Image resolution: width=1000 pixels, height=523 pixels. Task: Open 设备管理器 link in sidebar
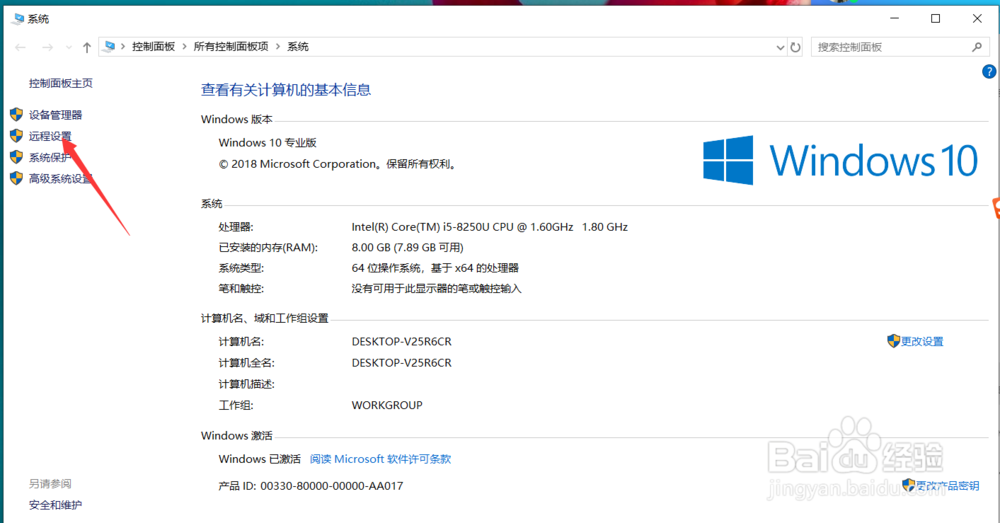[55, 115]
